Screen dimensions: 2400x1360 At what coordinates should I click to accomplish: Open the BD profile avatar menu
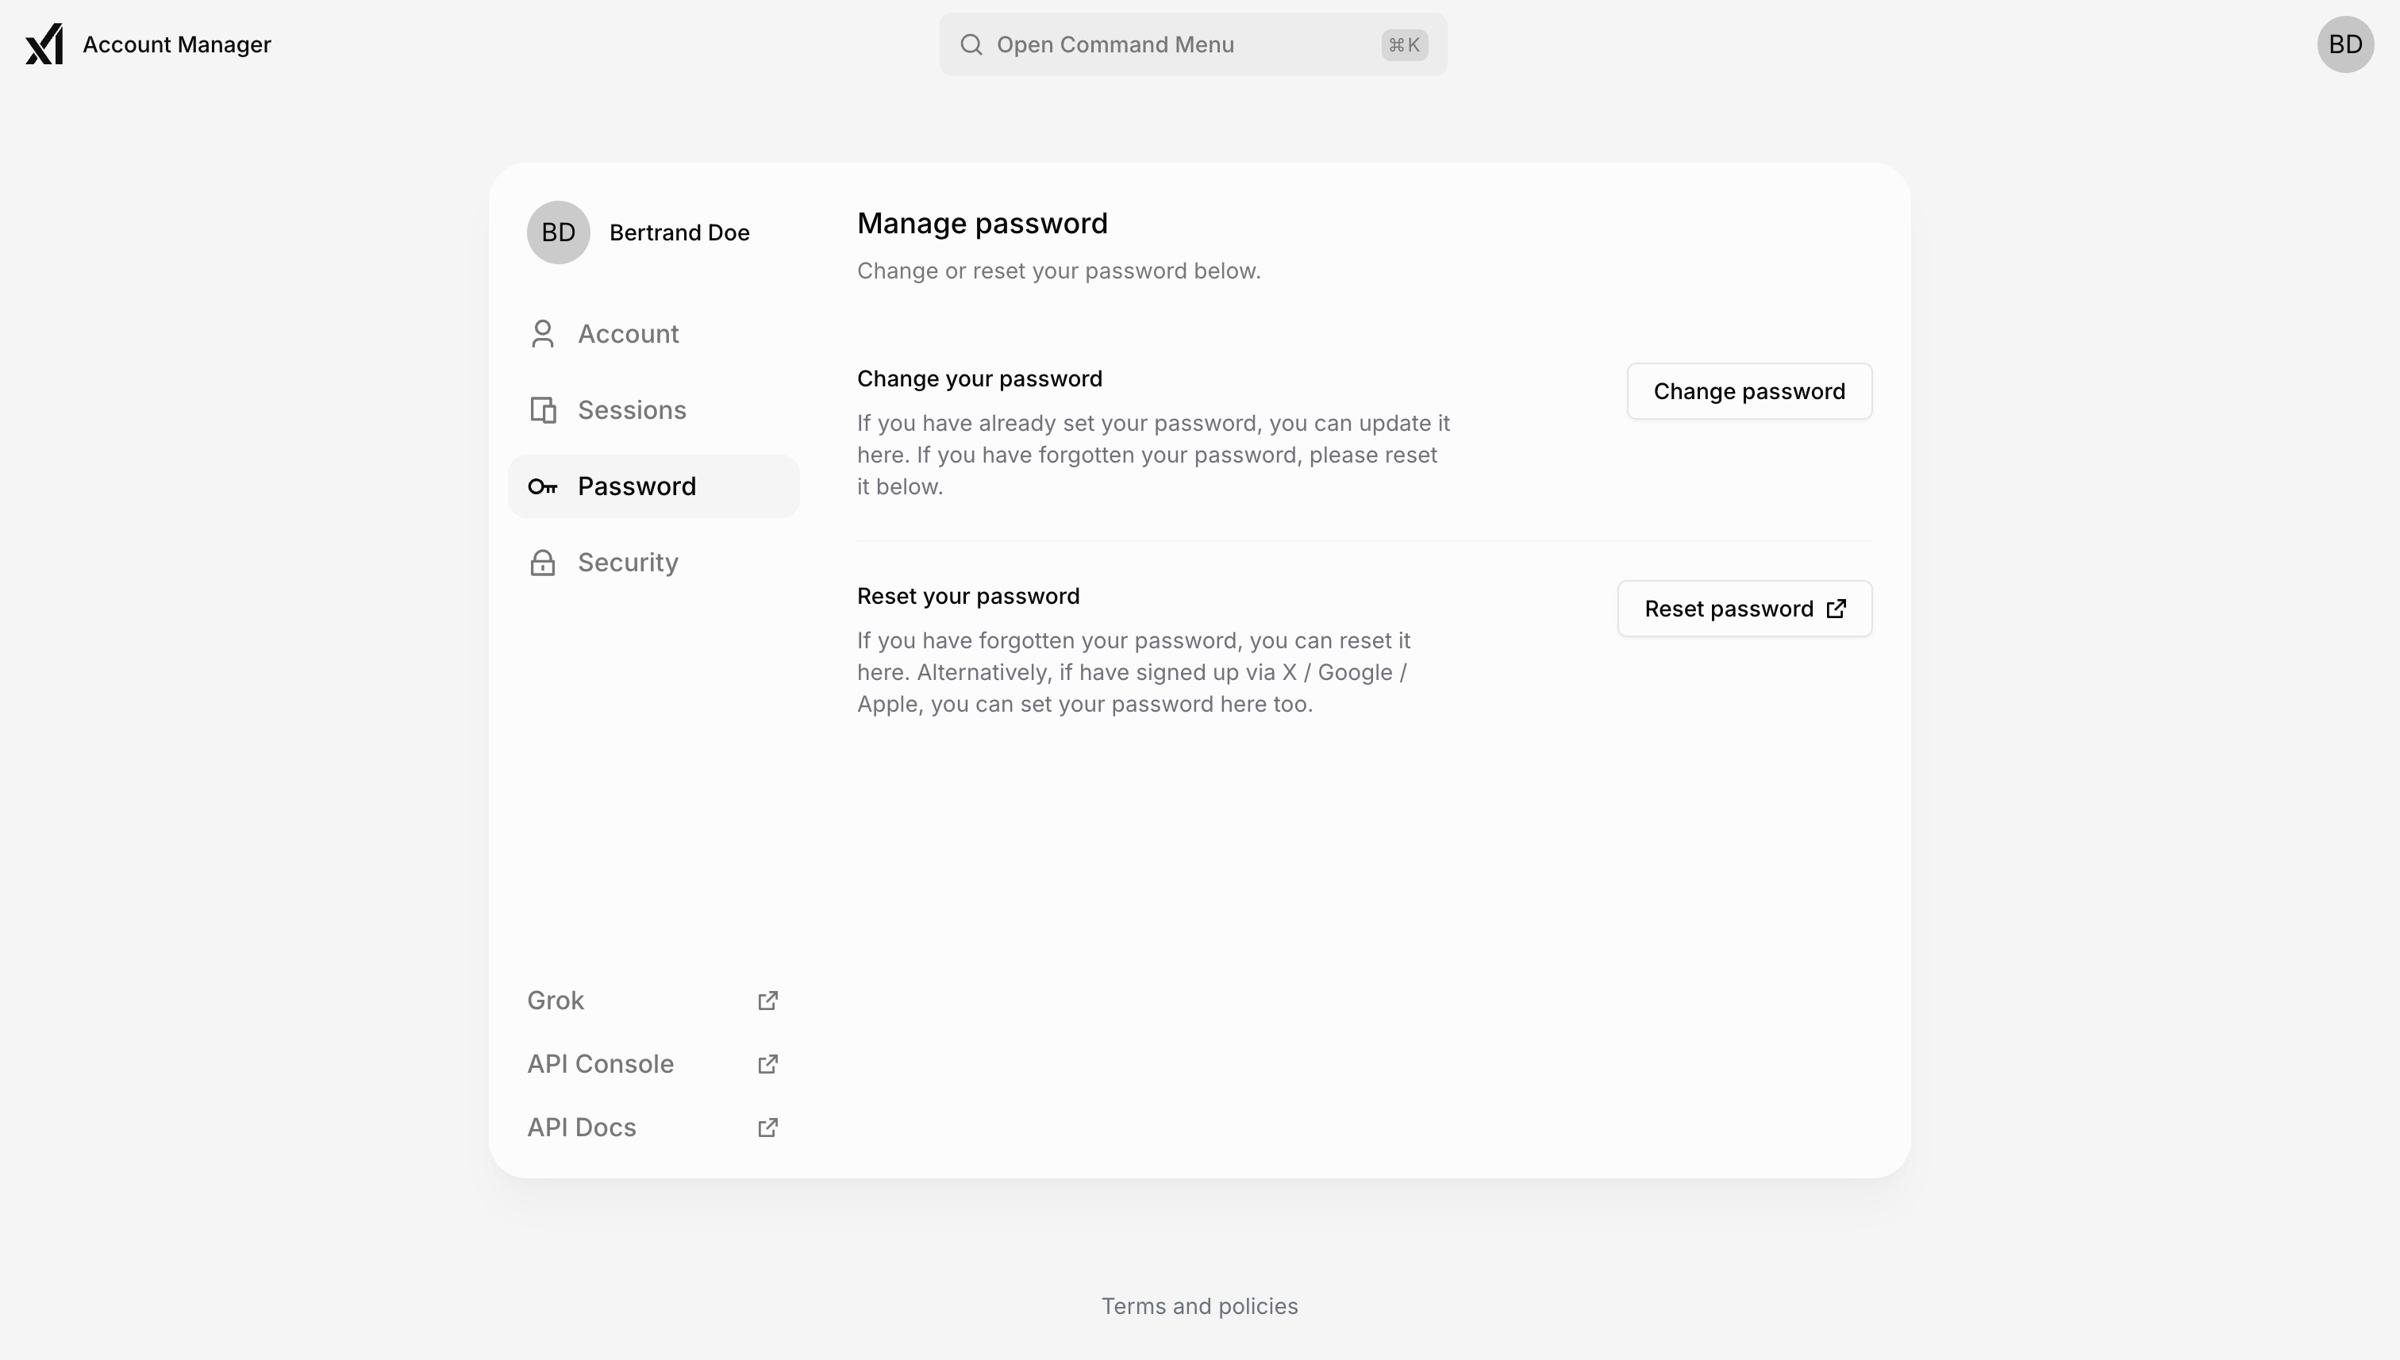pyautogui.click(x=2345, y=44)
